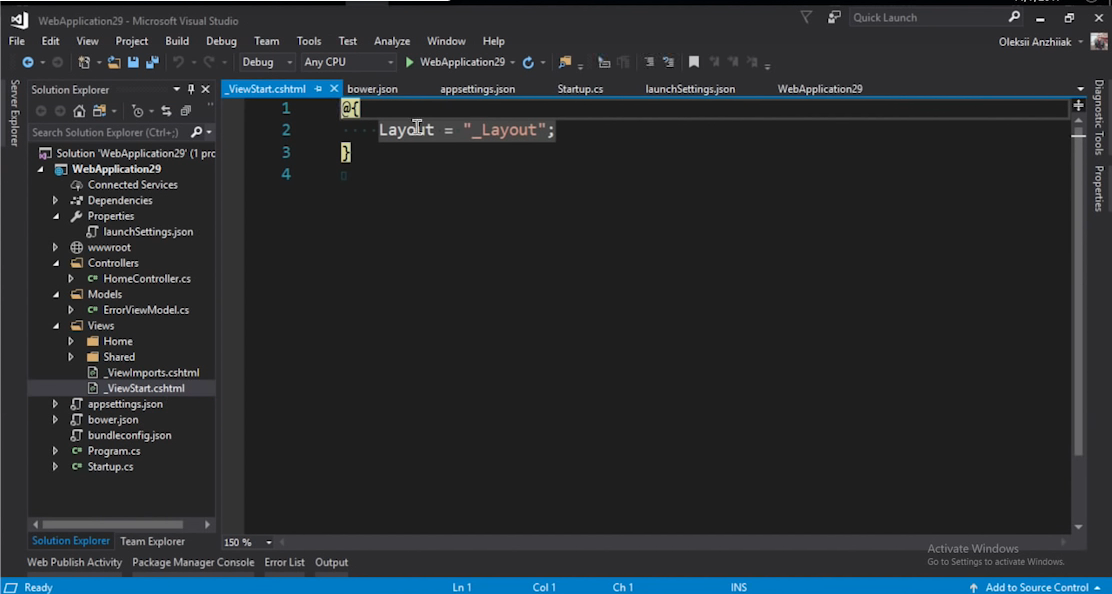
Task: Open the File menu
Action: pyautogui.click(x=16, y=41)
